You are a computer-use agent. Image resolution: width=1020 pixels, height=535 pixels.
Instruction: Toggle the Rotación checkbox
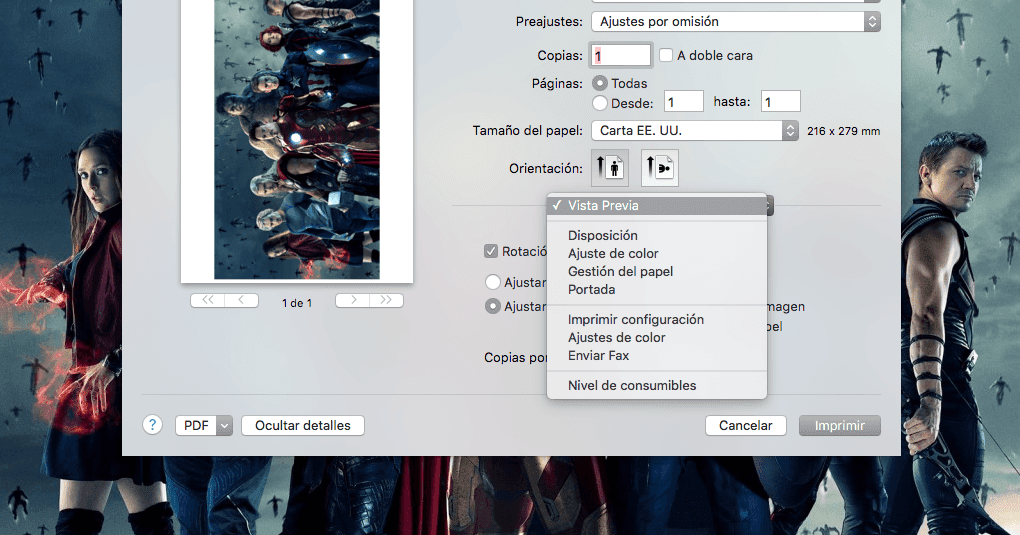point(491,251)
